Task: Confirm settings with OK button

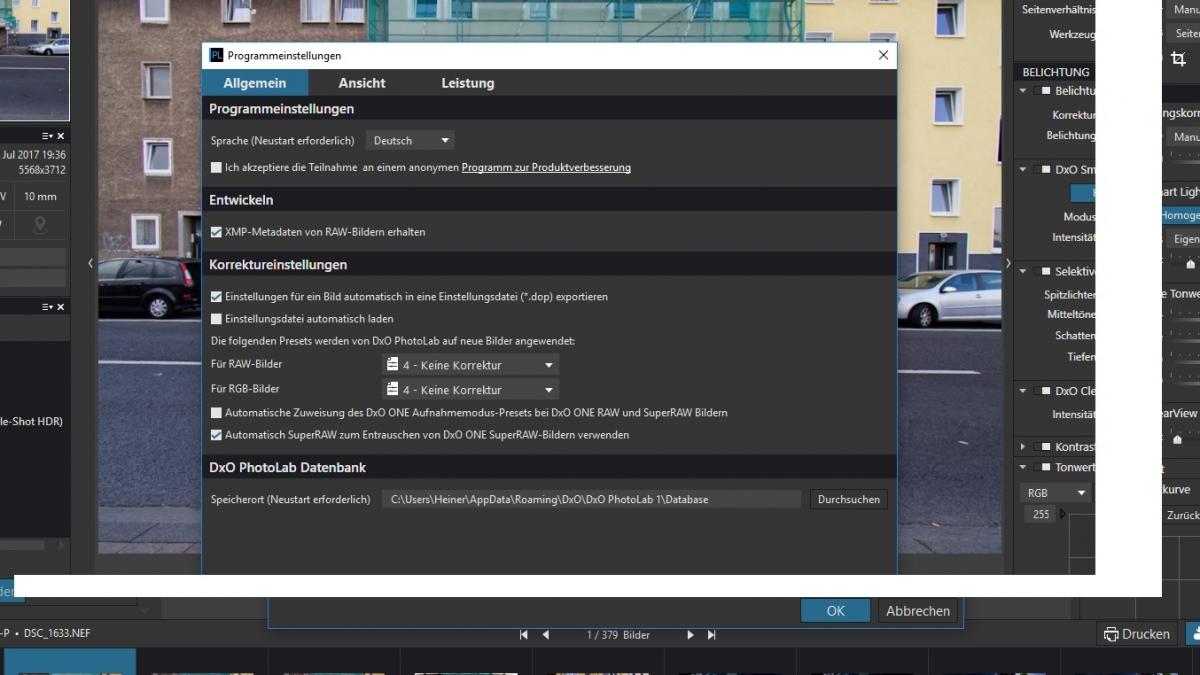Action: pyautogui.click(x=836, y=611)
